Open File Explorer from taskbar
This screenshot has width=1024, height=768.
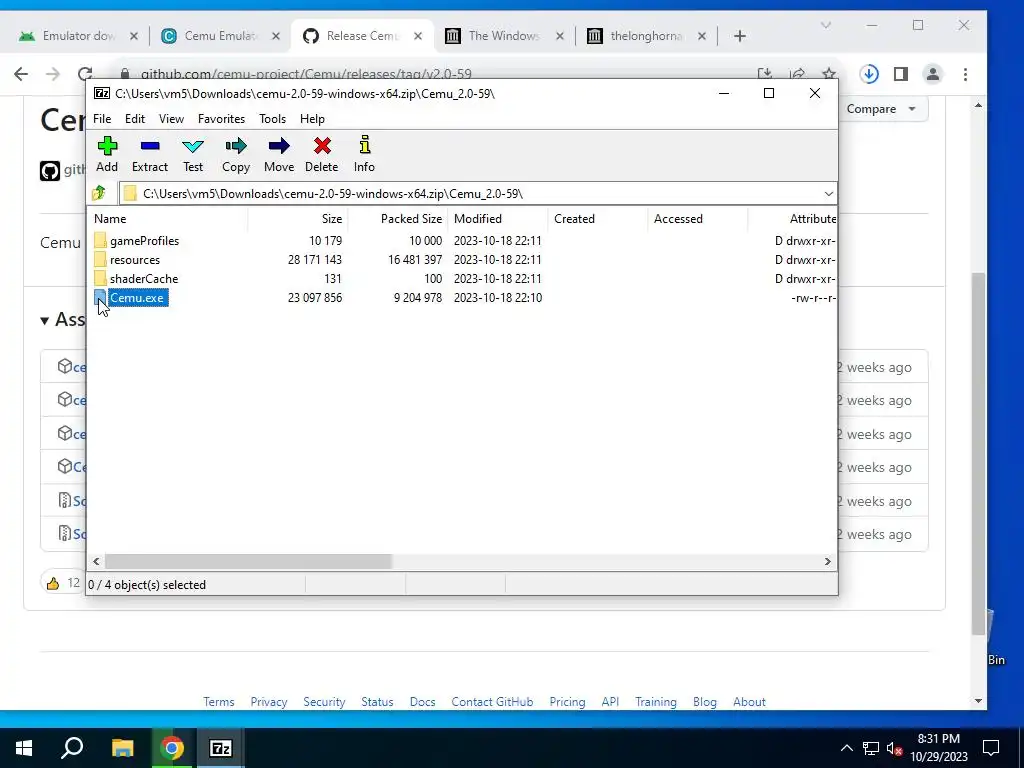point(122,748)
